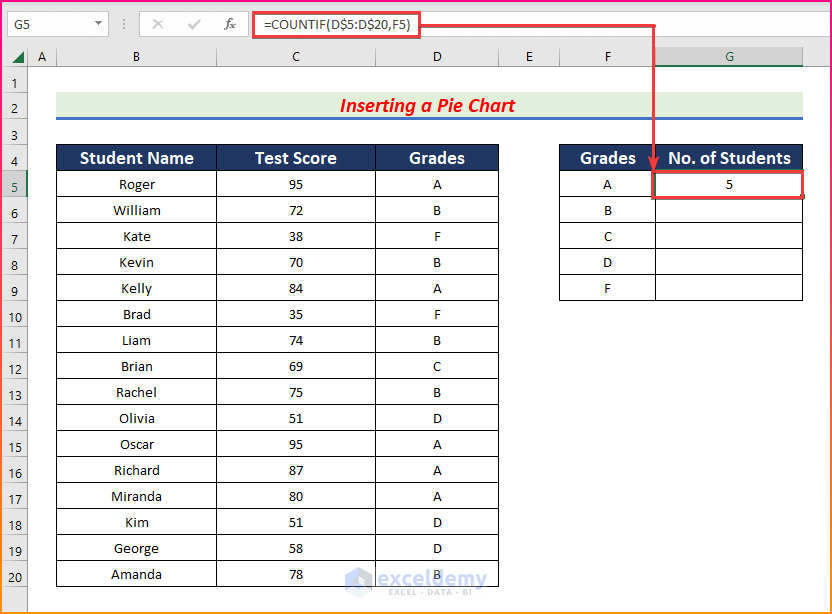Screen dimensions: 832x614
Task: Click the cell with name Roger
Action: point(136,184)
